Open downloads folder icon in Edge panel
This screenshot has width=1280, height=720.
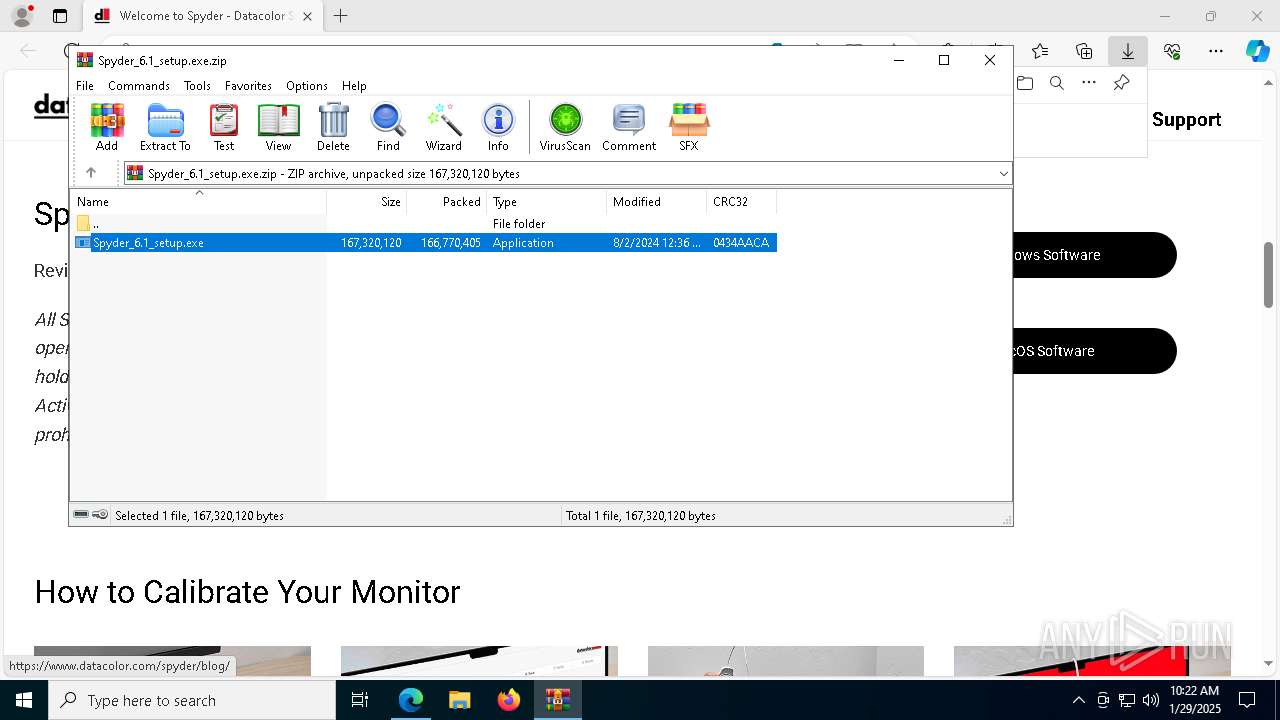pyautogui.click(x=1024, y=83)
